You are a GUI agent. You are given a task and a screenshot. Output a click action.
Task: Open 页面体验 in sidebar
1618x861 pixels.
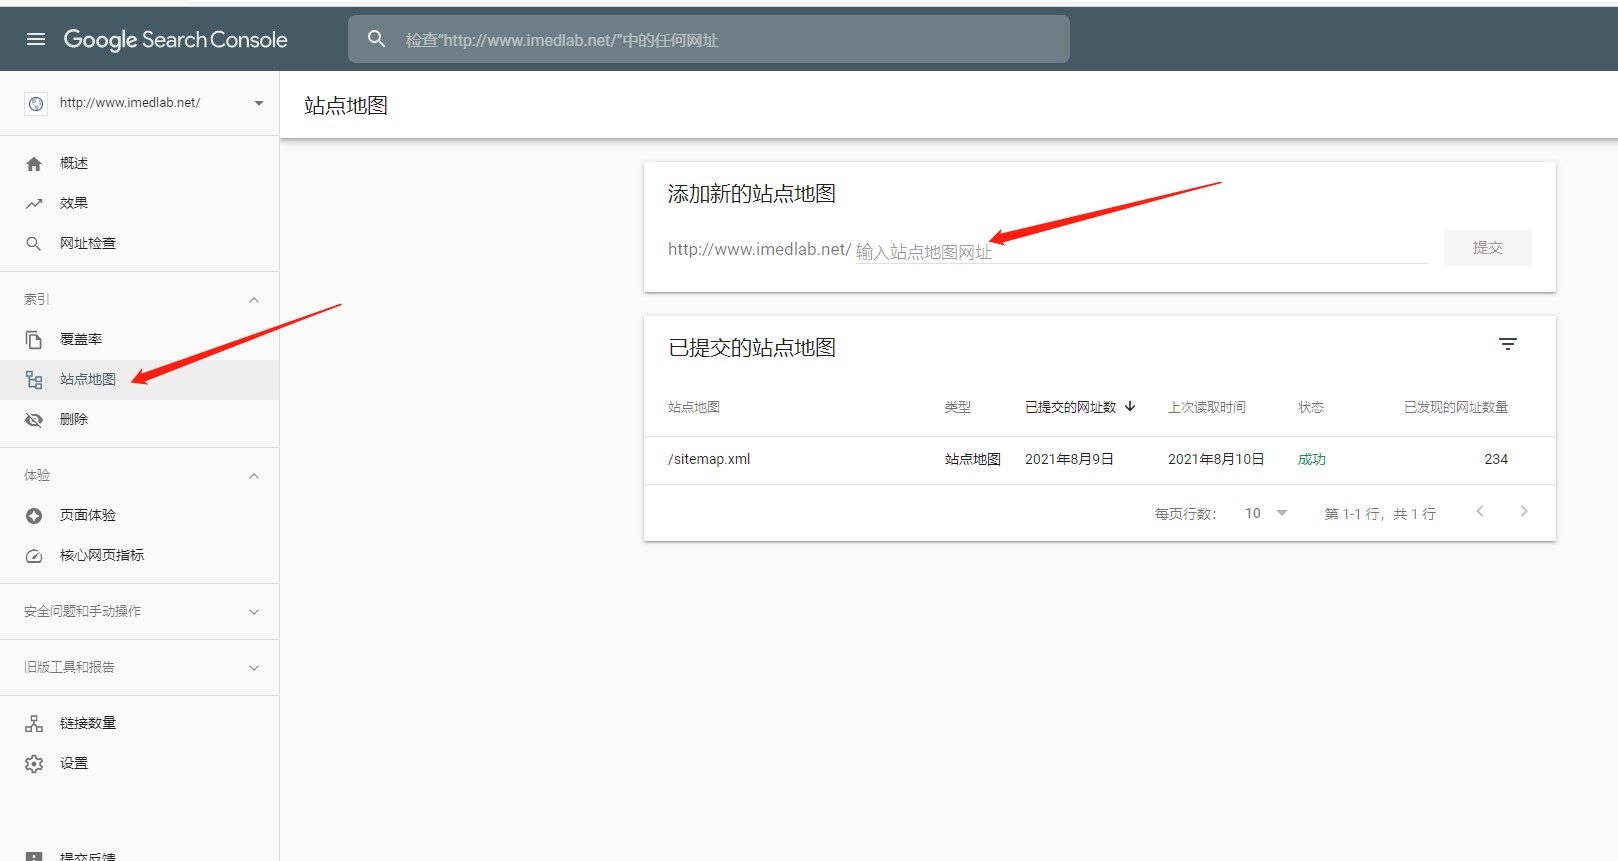(88, 516)
